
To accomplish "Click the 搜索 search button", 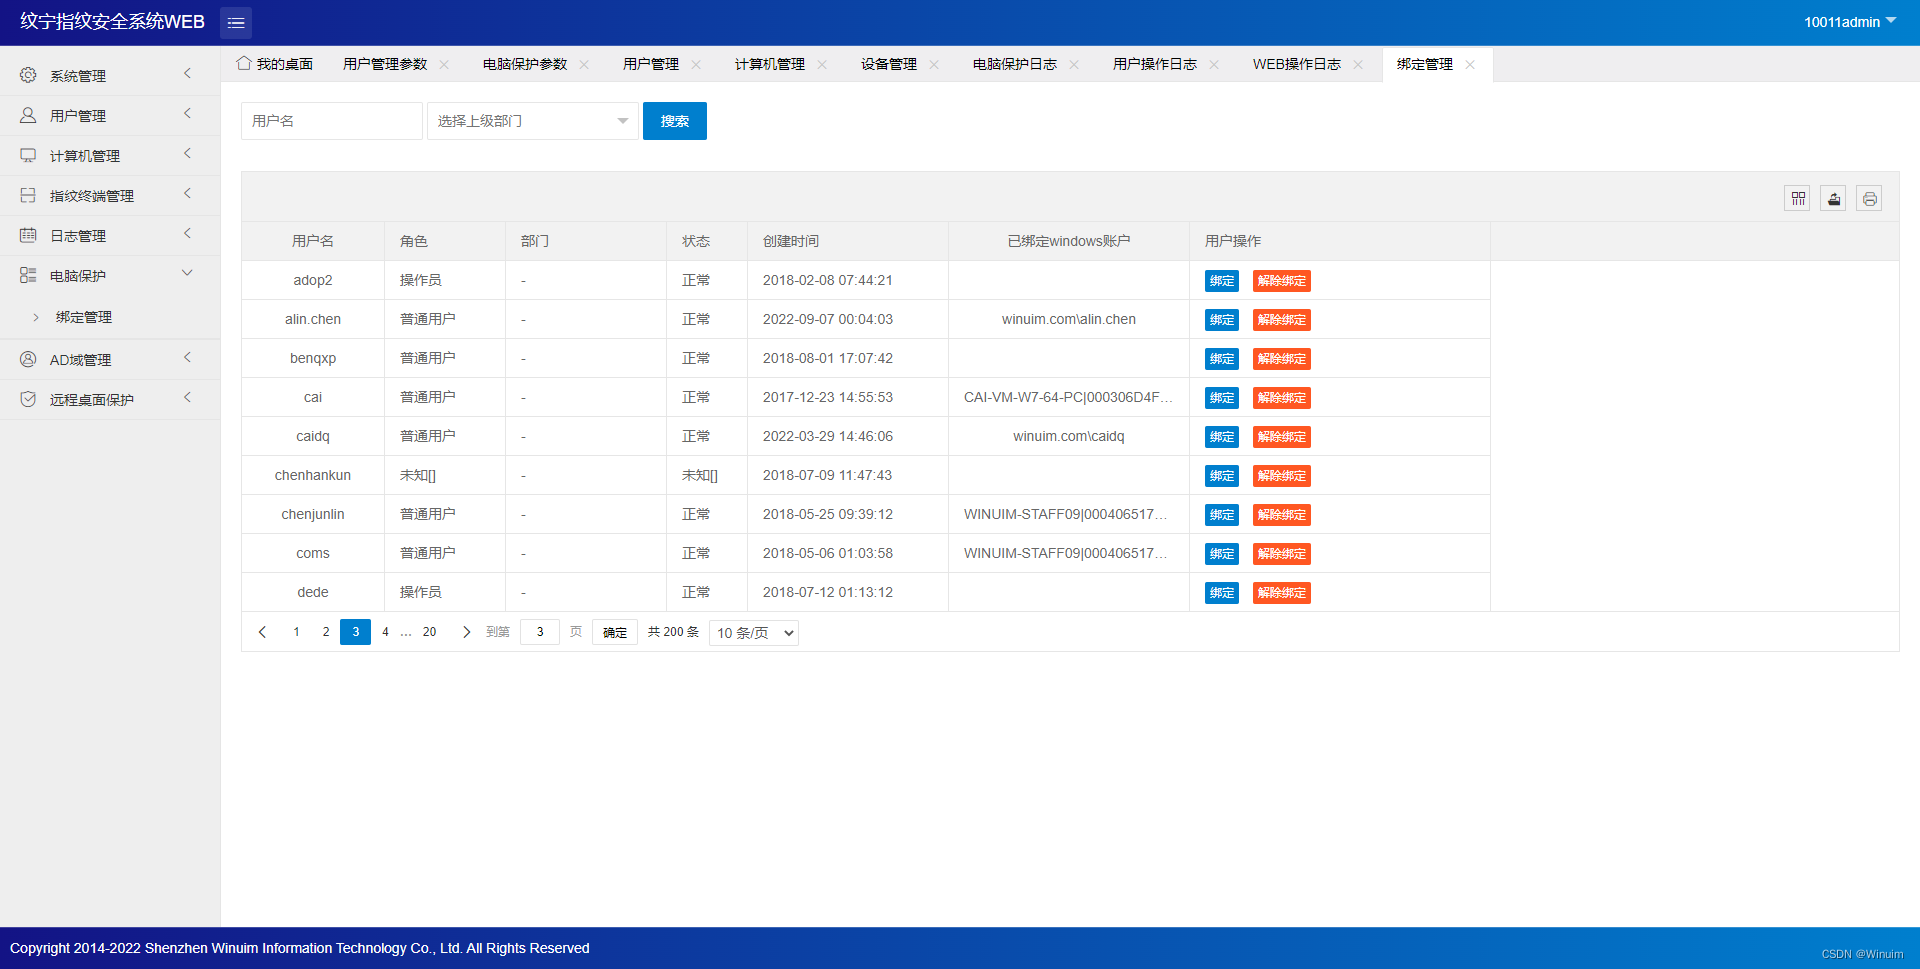I will (675, 121).
